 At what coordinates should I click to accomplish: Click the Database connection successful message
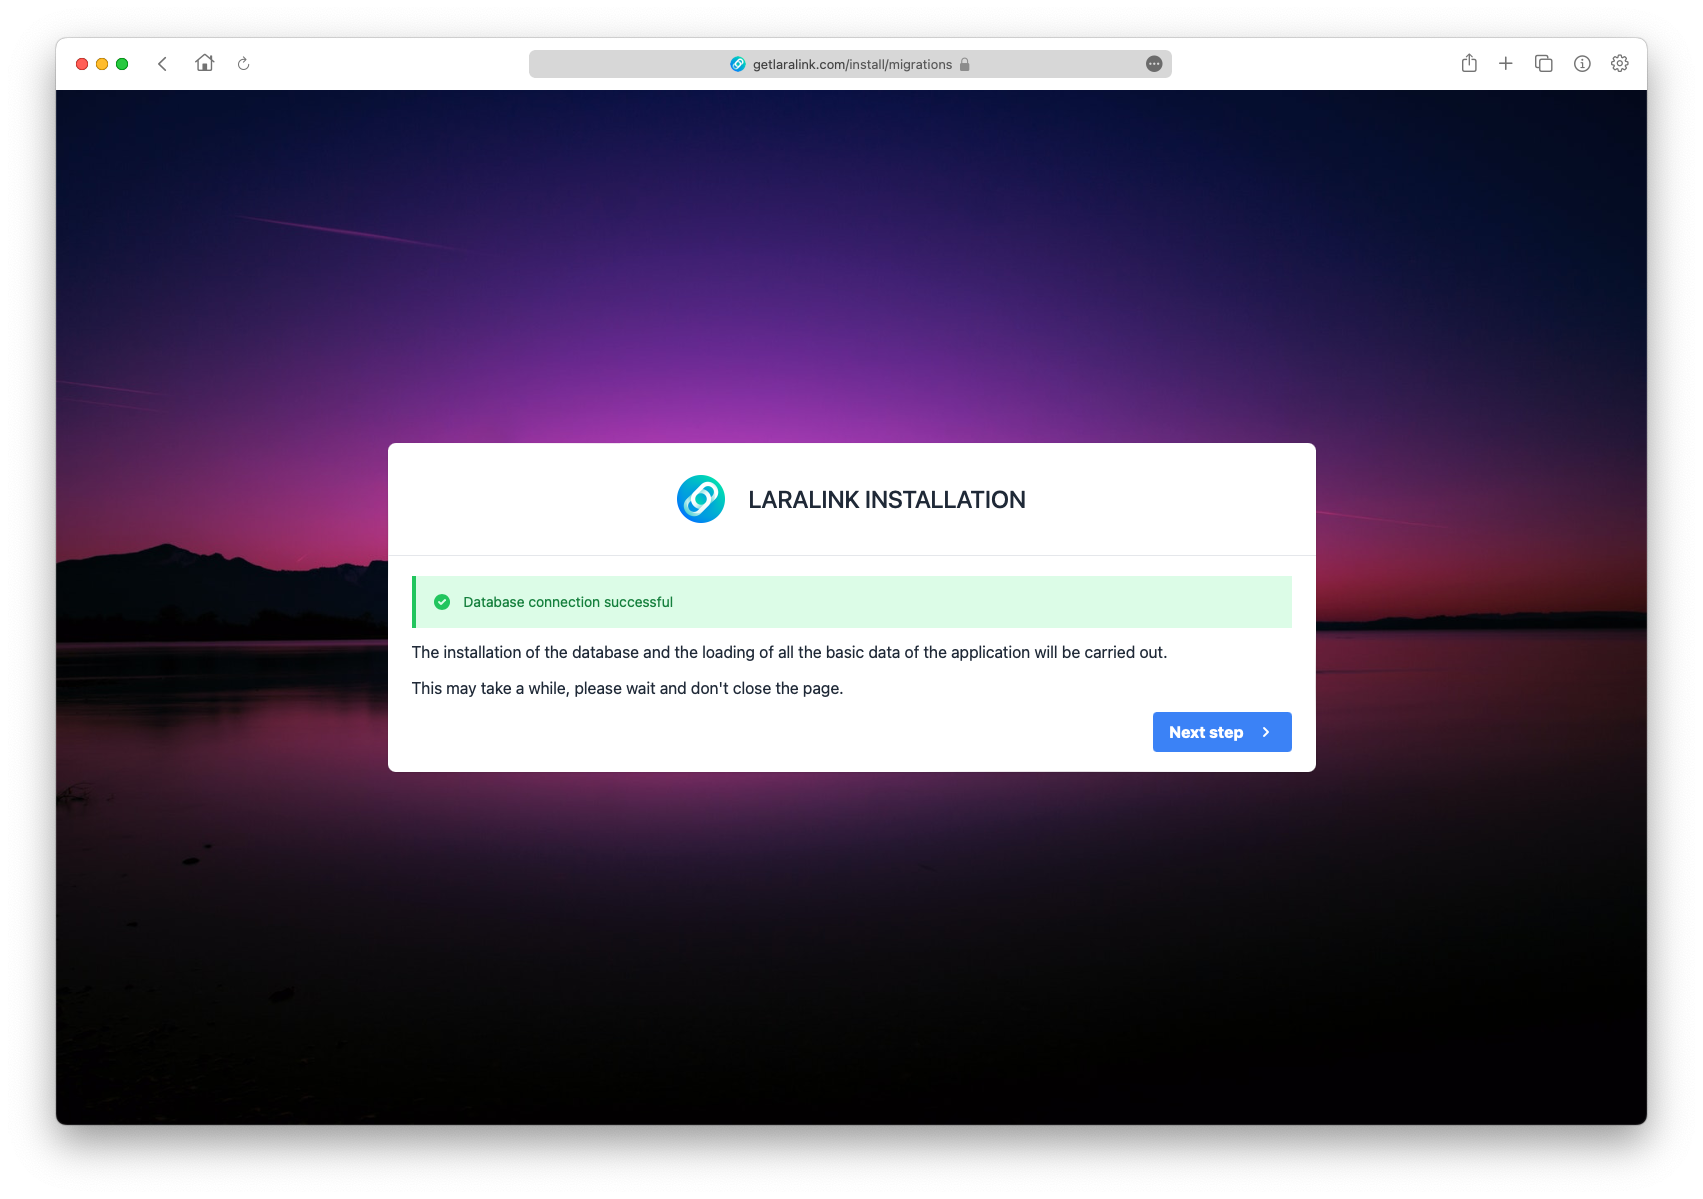pos(567,602)
